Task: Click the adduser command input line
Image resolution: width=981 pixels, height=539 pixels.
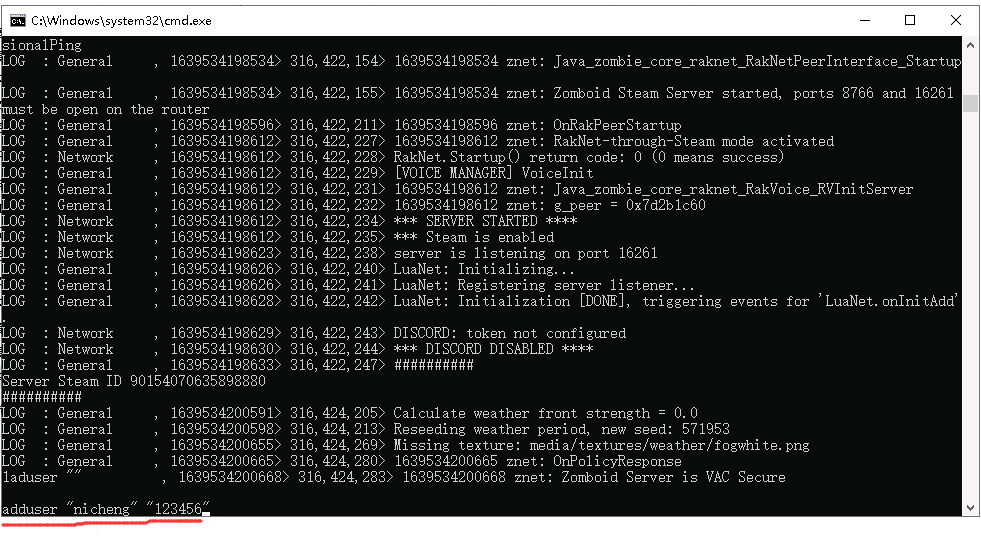Action: [106, 509]
